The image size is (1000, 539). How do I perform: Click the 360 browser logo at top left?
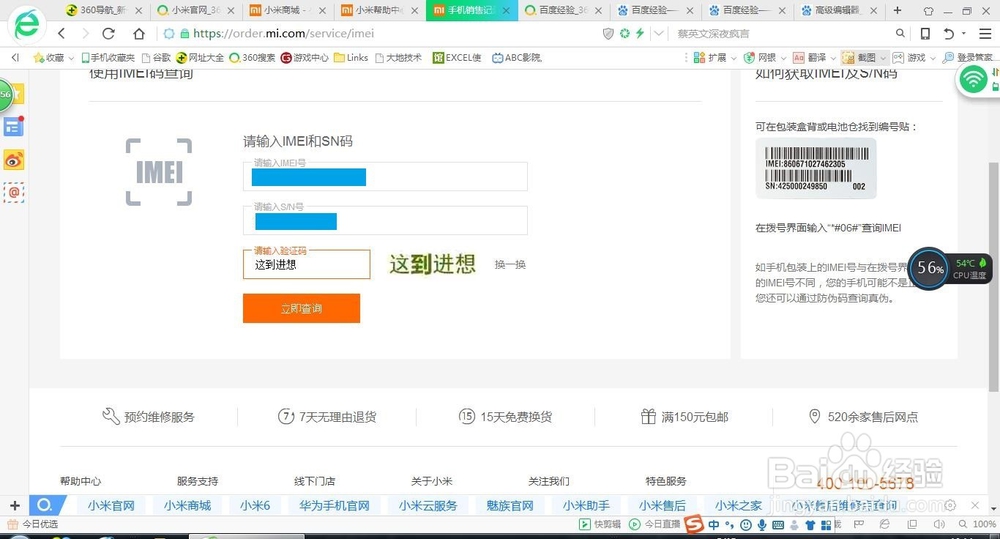(26, 24)
